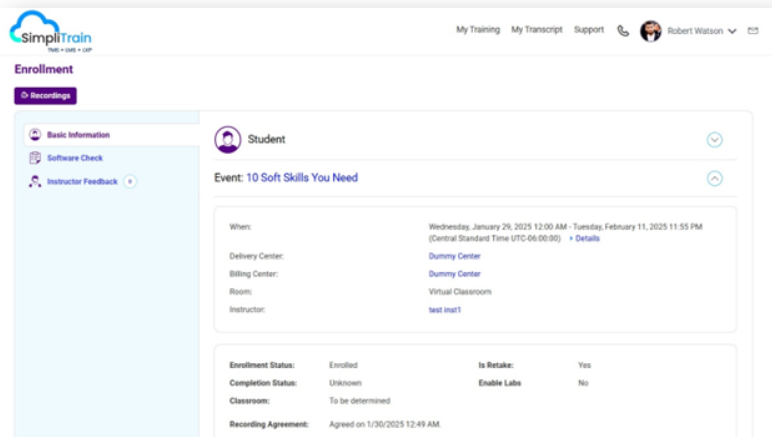772x437 pixels.
Task: Expand the Student section chevron
Action: coord(714,140)
